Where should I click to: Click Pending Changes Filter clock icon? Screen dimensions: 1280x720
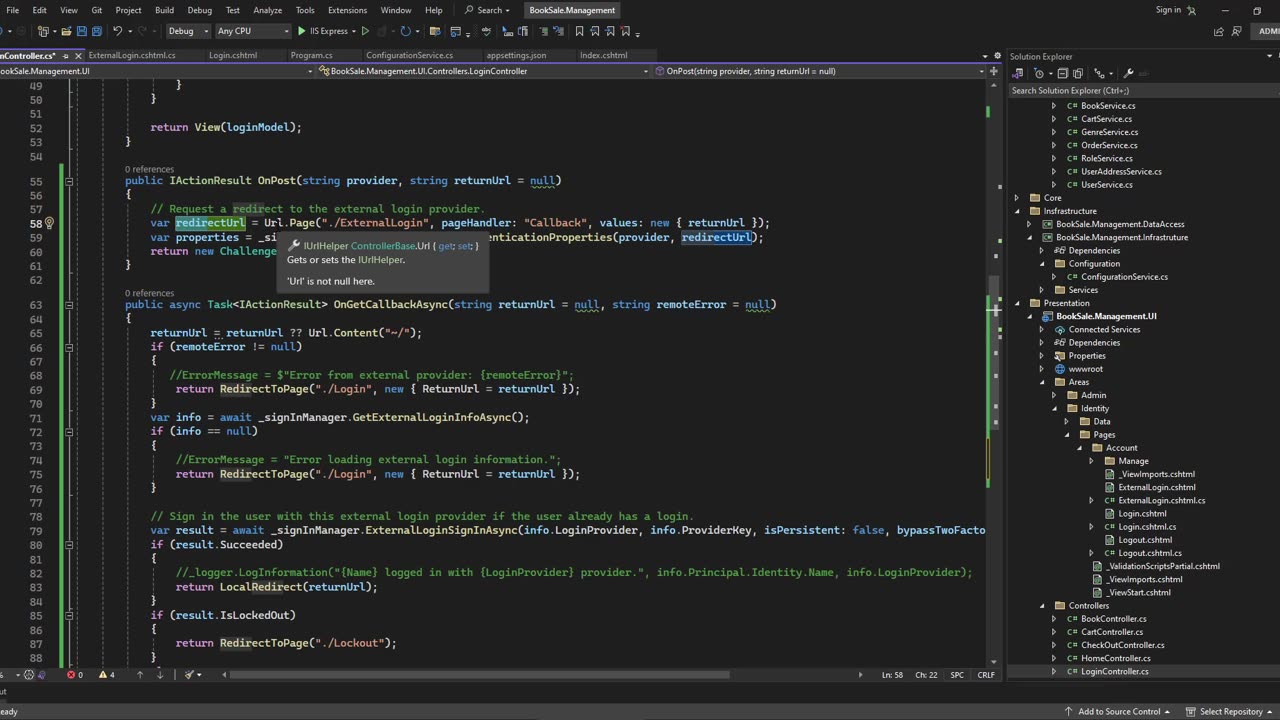1039,73
